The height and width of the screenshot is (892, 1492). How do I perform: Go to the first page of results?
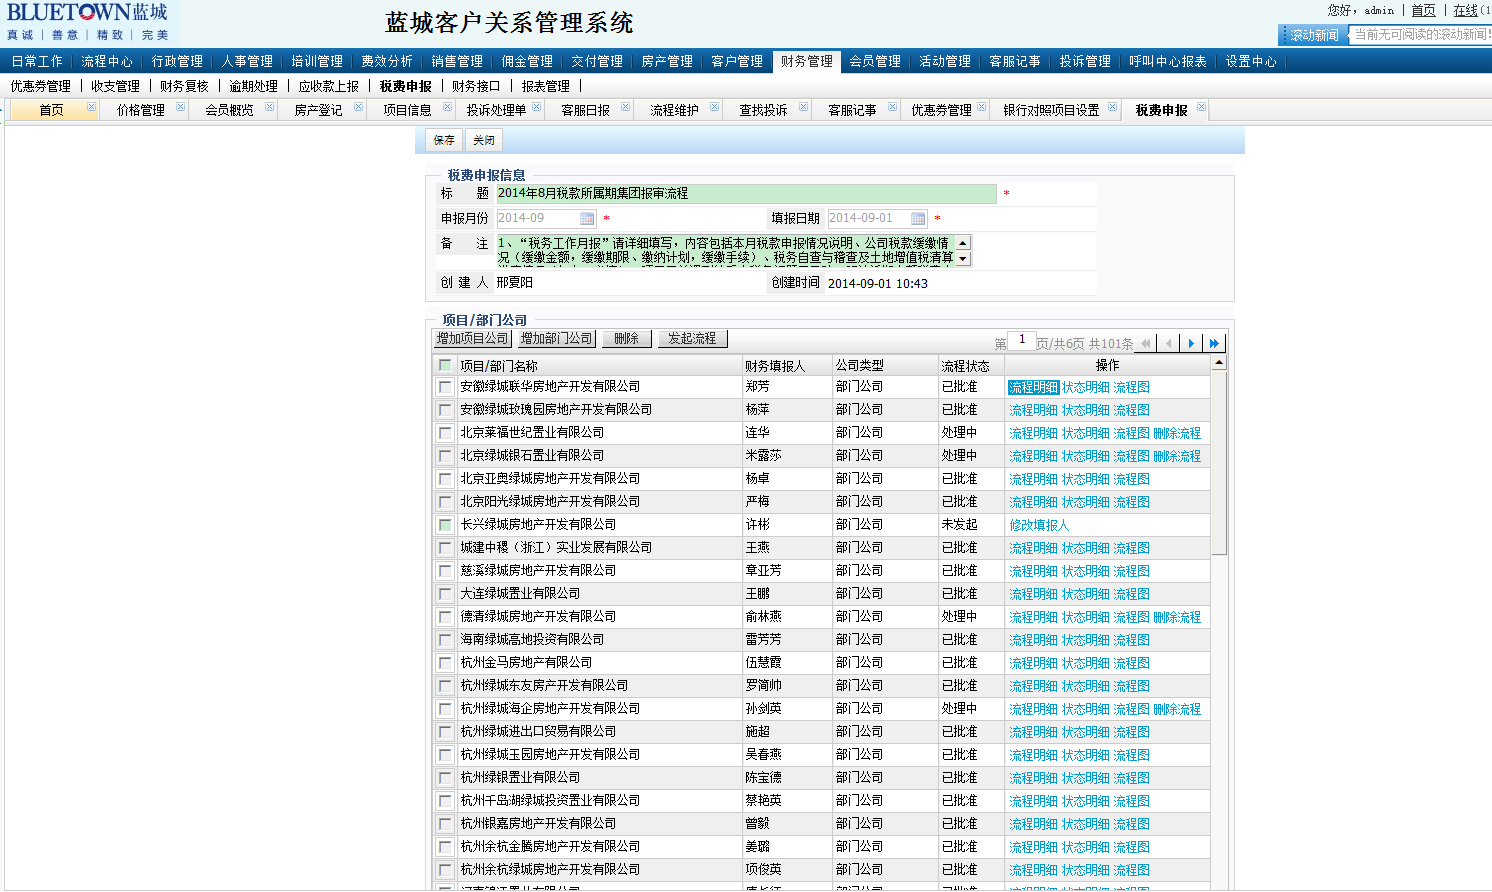(x=1146, y=343)
